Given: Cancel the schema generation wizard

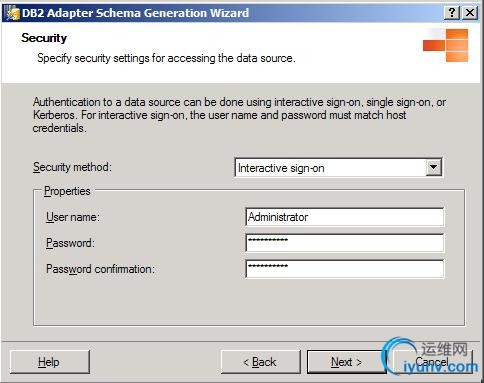Looking at the screenshot, I should 432,362.
